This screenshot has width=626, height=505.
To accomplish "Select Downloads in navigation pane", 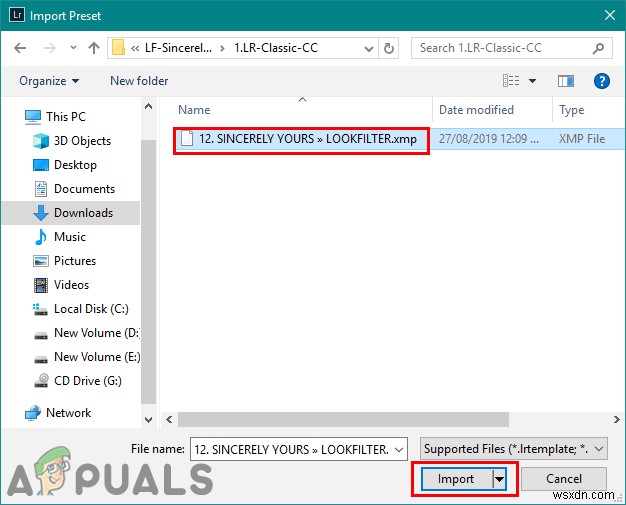I will click(x=71, y=213).
